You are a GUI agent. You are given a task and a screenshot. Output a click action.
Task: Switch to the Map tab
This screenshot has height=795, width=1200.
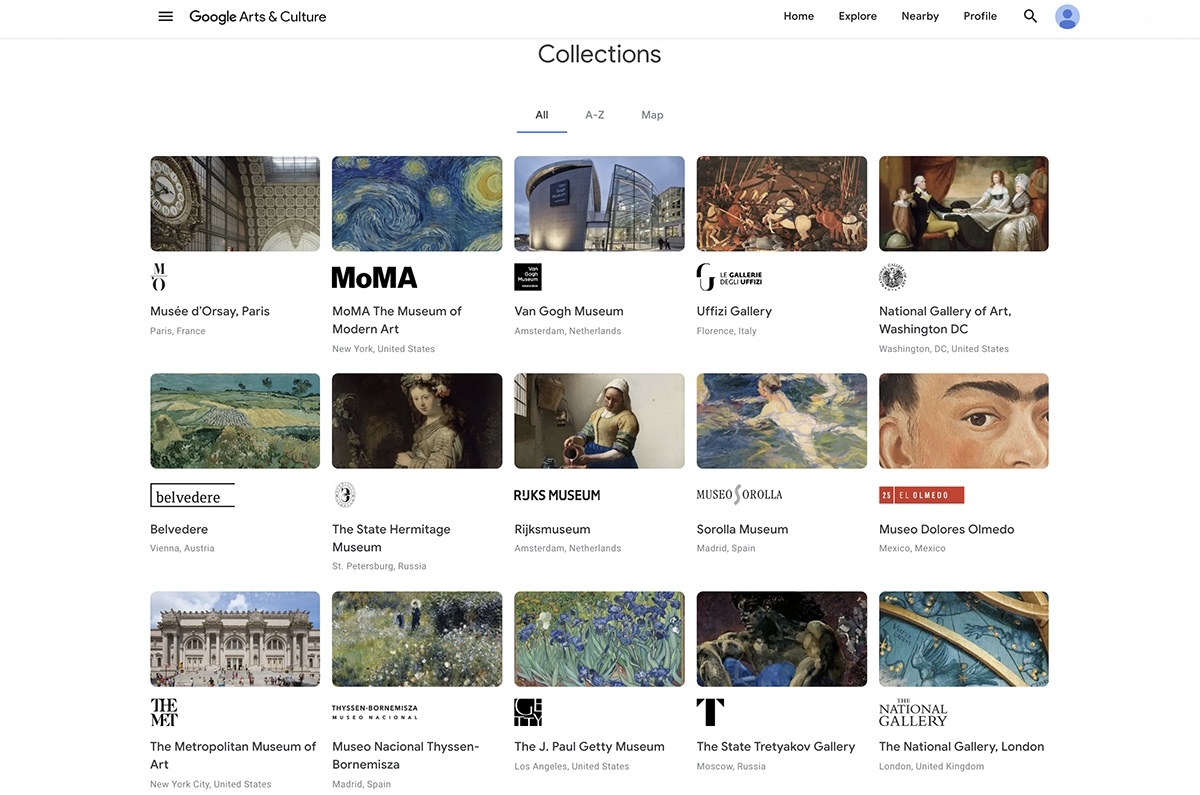pyautogui.click(x=652, y=115)
